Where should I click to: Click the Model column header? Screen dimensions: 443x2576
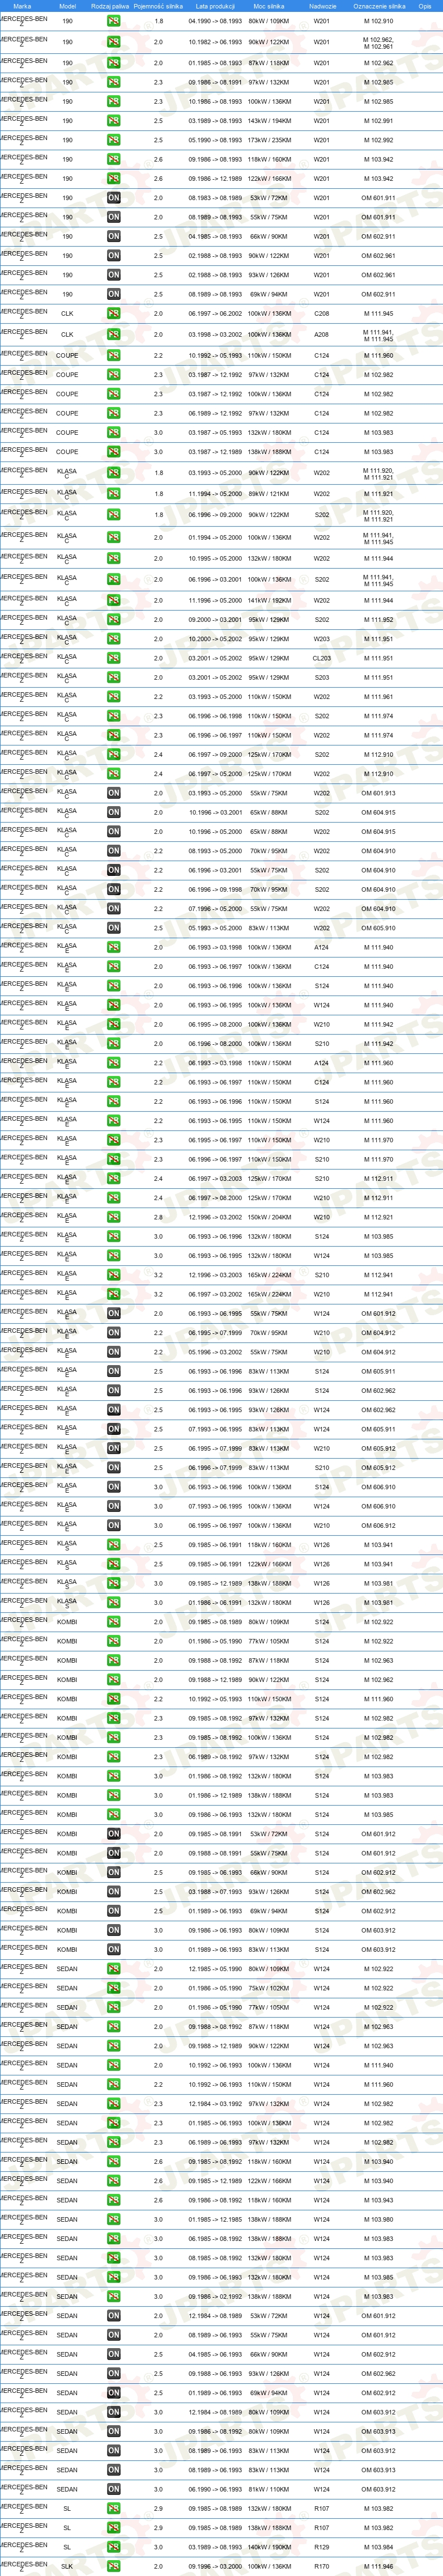(x=67, y=6)
